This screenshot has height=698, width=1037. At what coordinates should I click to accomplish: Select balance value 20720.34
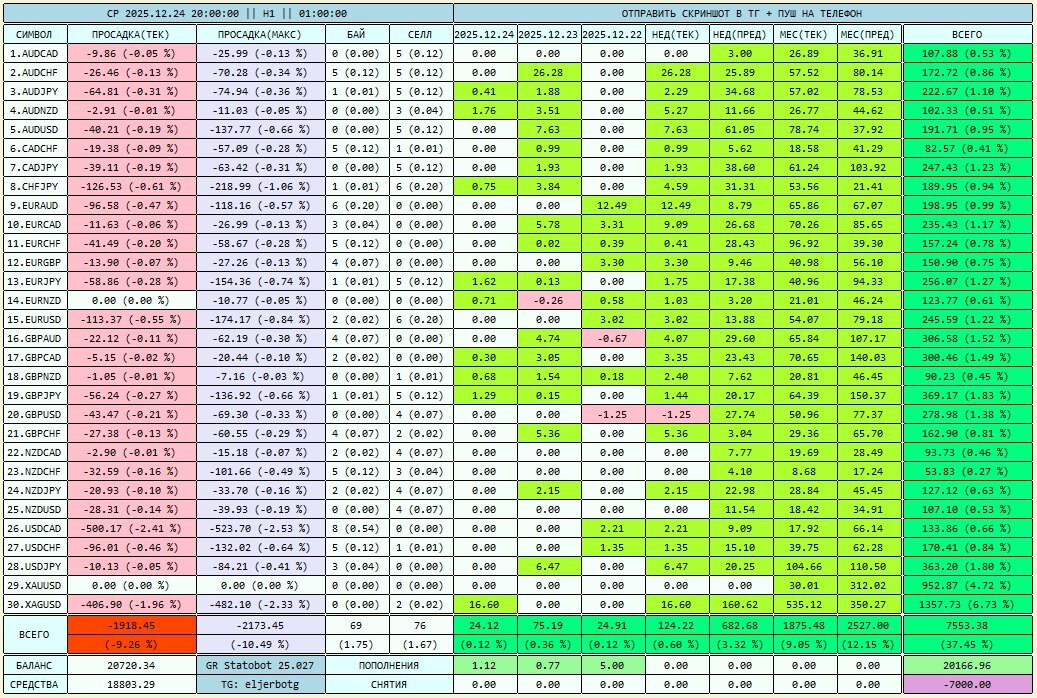pyautogui.click(x=131, y=666)
